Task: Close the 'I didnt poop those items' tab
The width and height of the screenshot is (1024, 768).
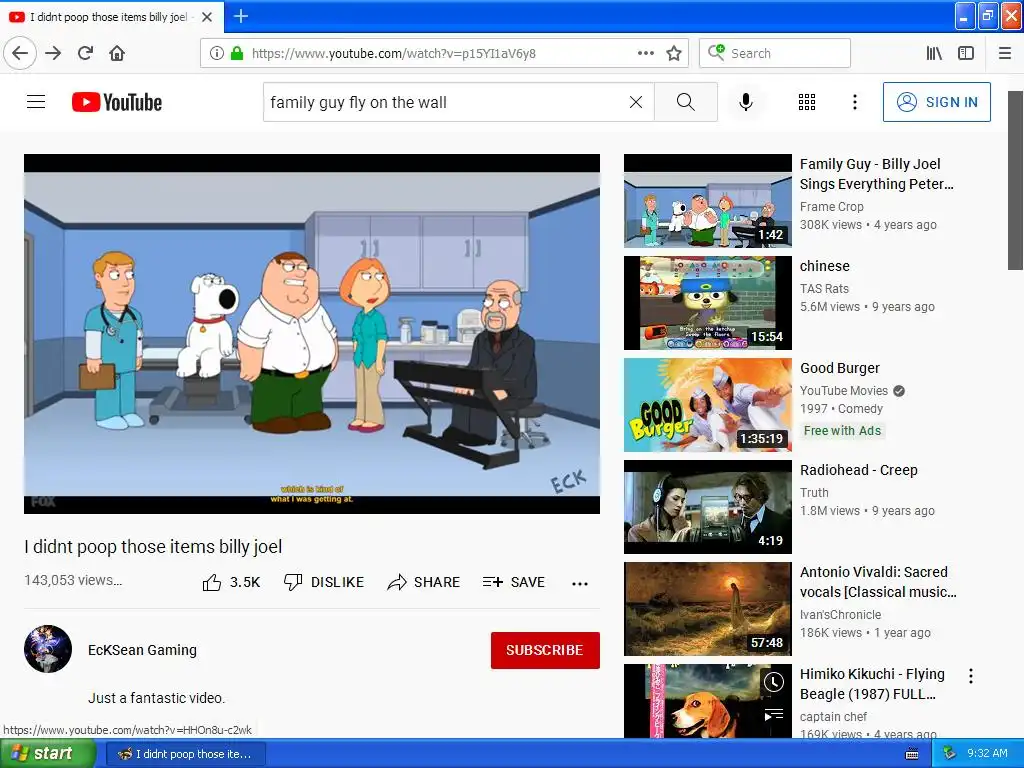Action: 207,17
